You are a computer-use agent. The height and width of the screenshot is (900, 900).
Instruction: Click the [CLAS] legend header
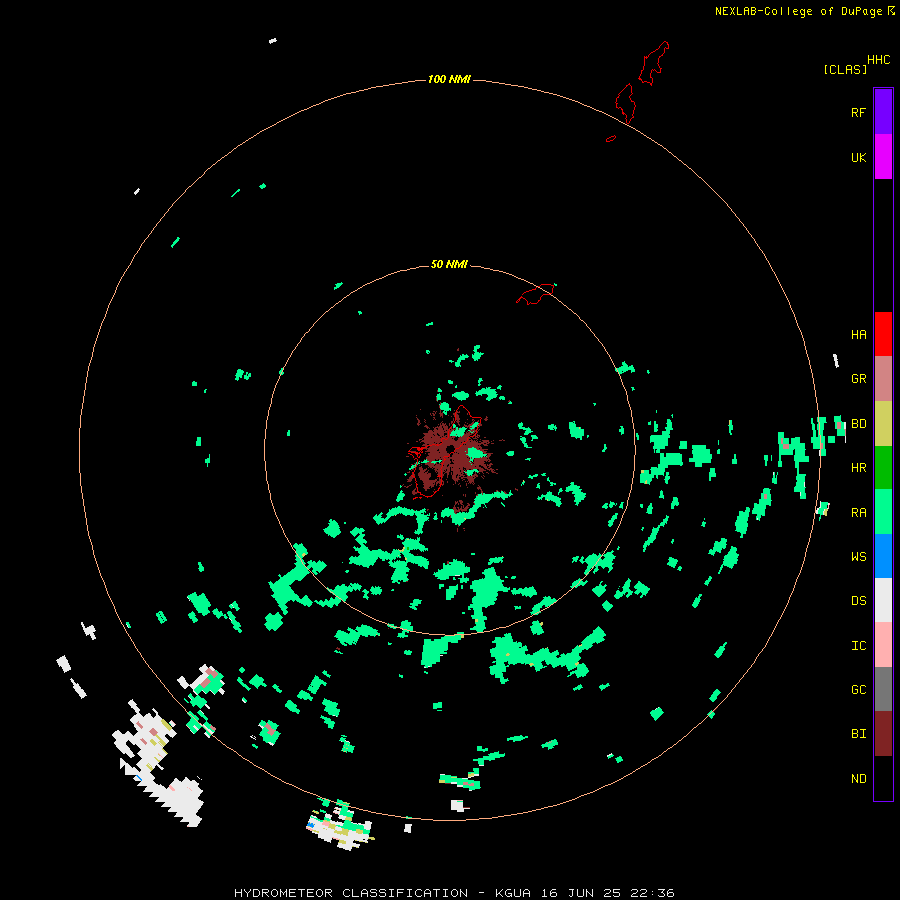click(x=845, y=69)
